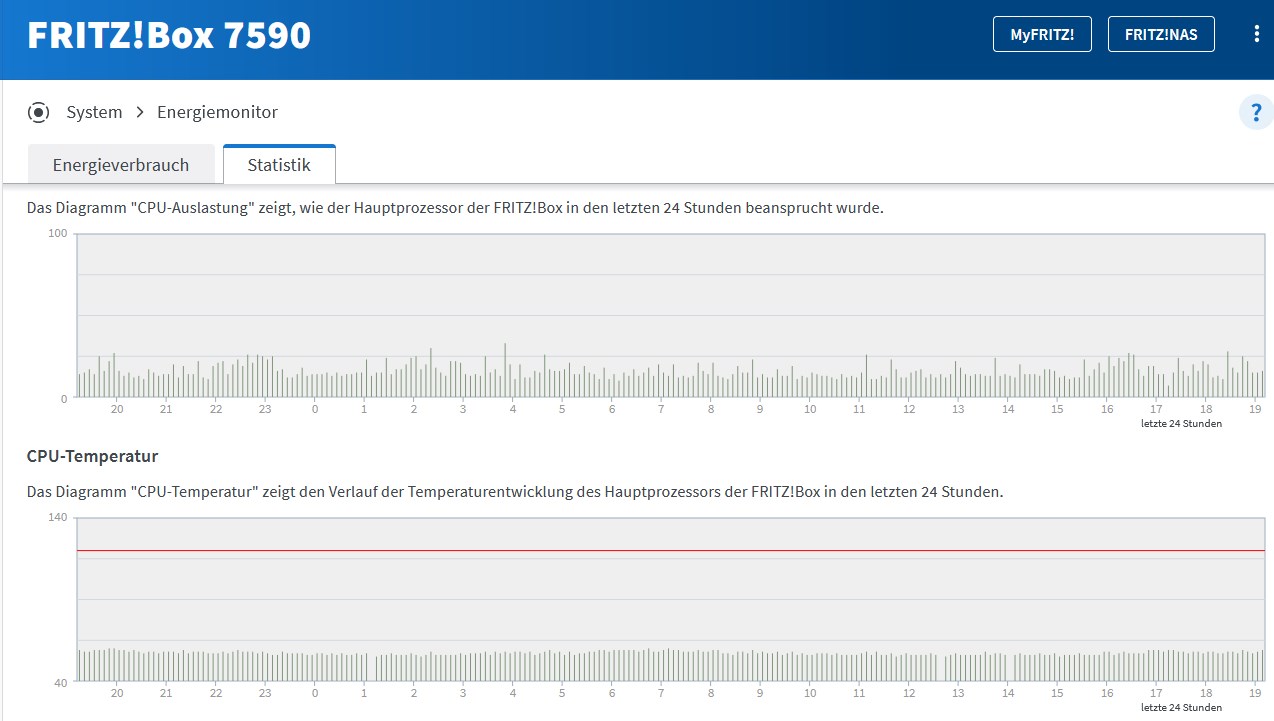The width and height of the screenshot is (1274, 721).
Task: Click 'letzte 24 Stunden' under temperature chart
Action: 1181,707
